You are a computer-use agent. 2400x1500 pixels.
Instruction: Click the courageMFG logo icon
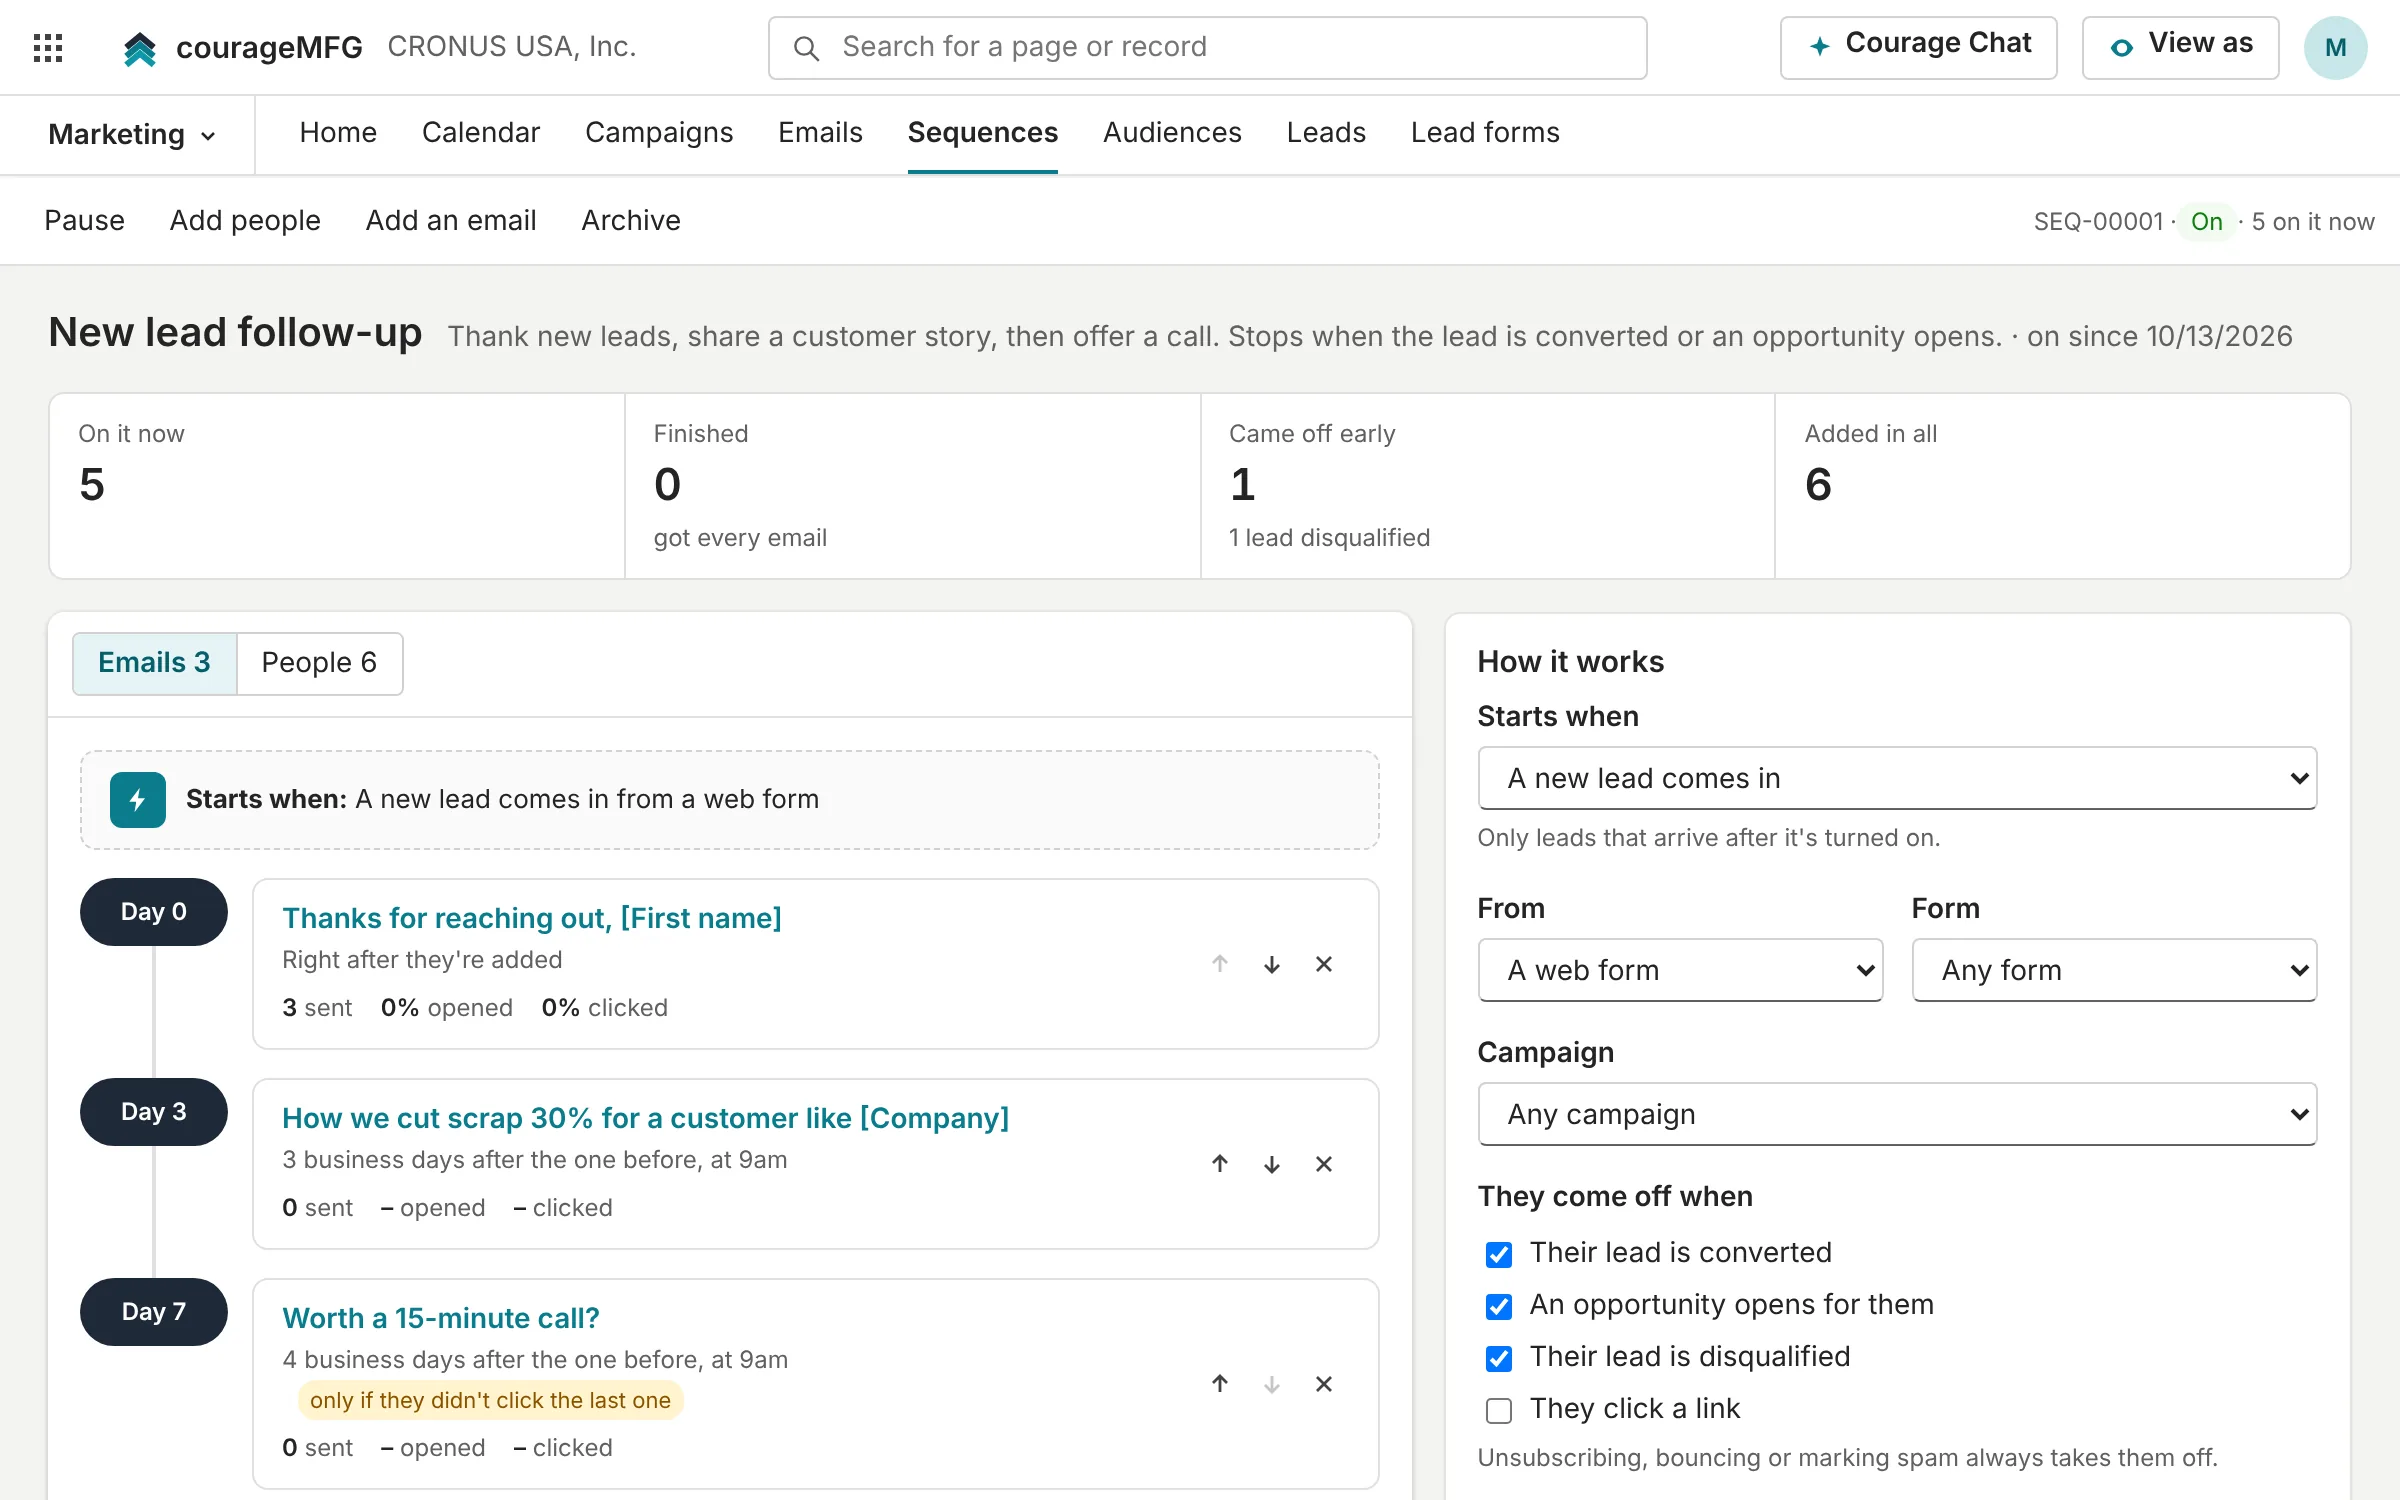[140, 48]
